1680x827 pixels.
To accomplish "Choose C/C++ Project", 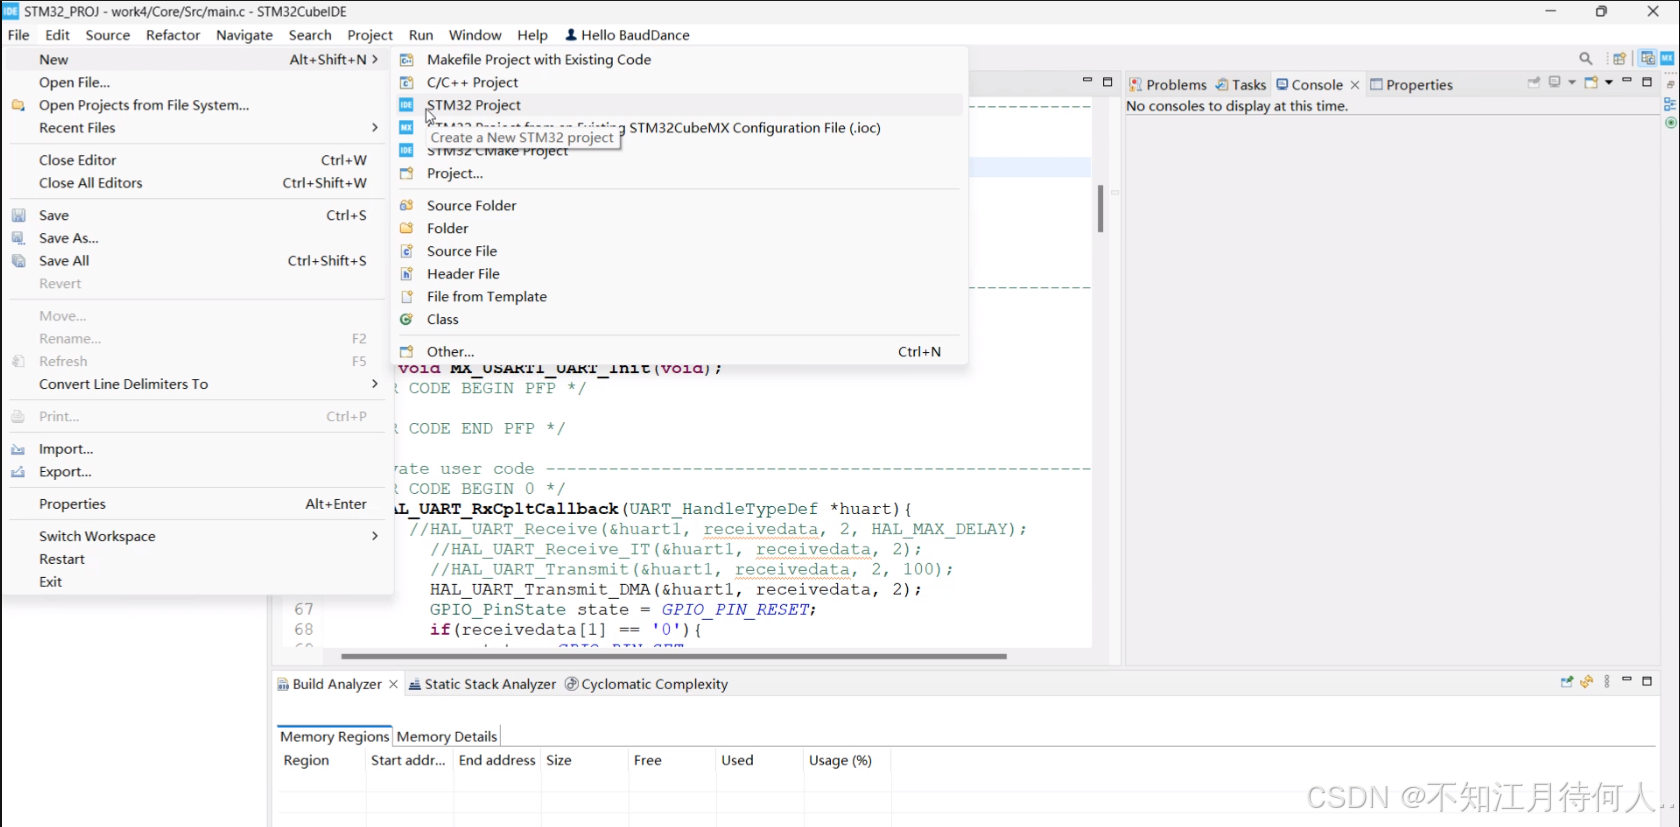I will pos(678,83).
